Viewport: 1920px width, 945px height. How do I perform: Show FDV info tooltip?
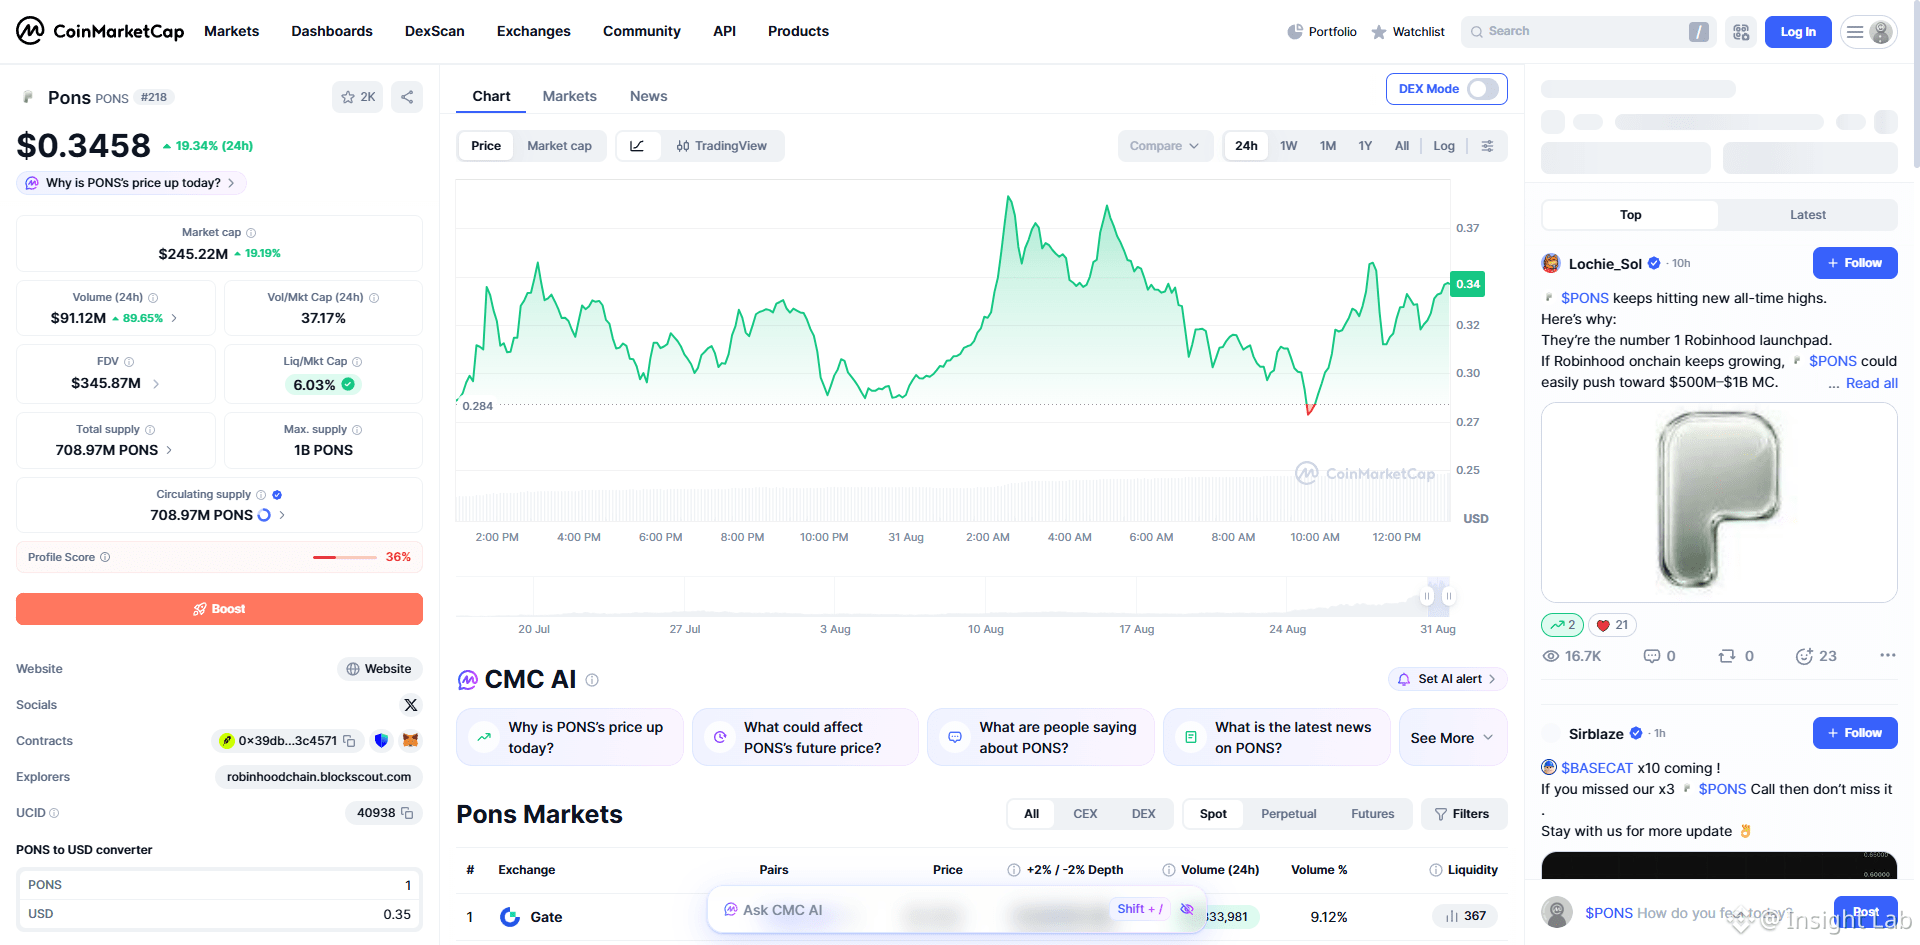click(x=129, y=362)
